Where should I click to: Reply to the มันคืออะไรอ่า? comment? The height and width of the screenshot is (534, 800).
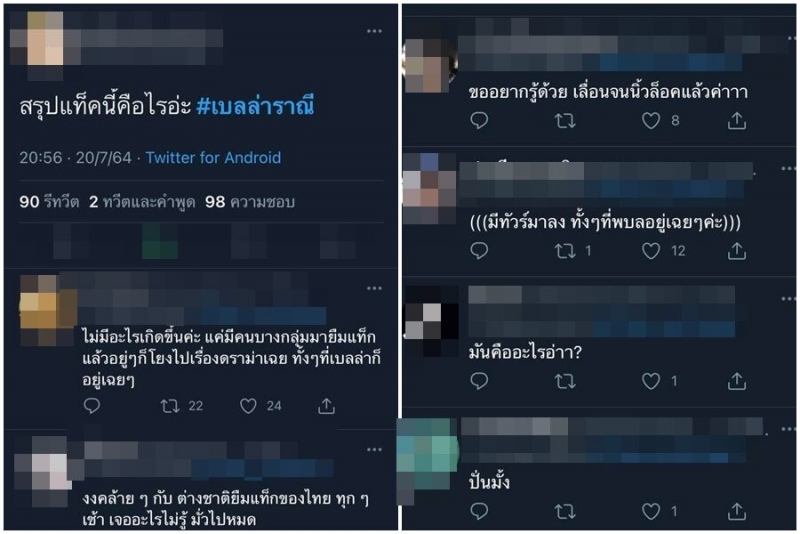(x=479, y=381)
